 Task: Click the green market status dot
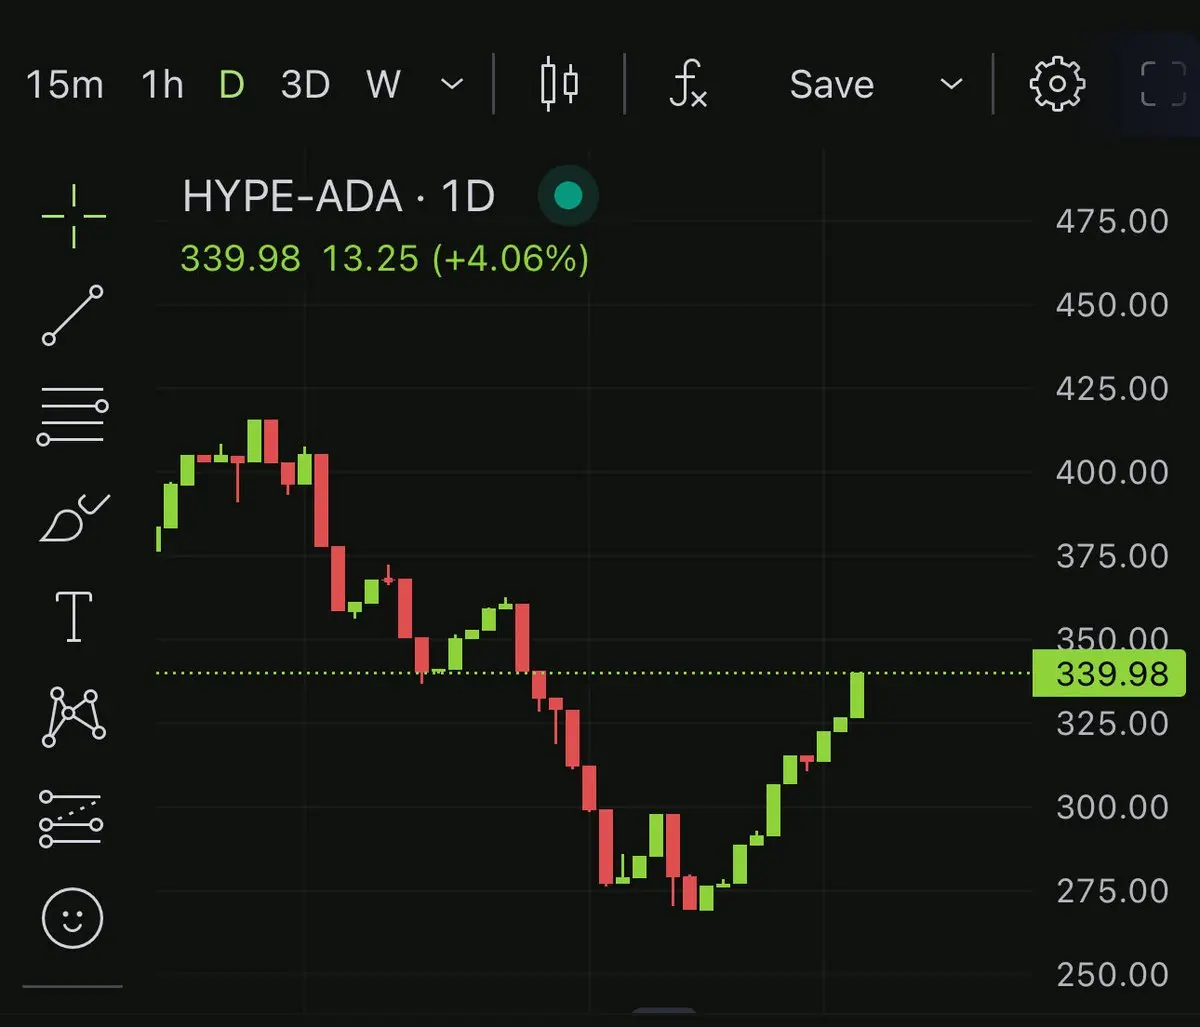pyautogui.click(x=568, y=196)
